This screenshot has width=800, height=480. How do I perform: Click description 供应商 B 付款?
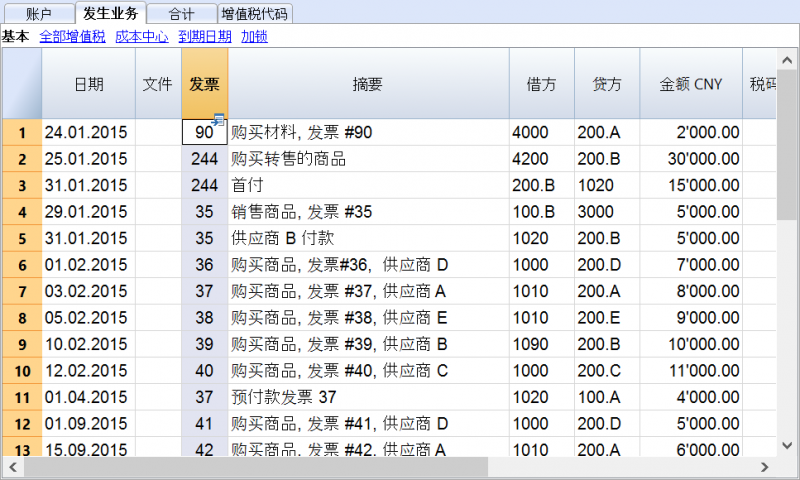tap(368, 239)
